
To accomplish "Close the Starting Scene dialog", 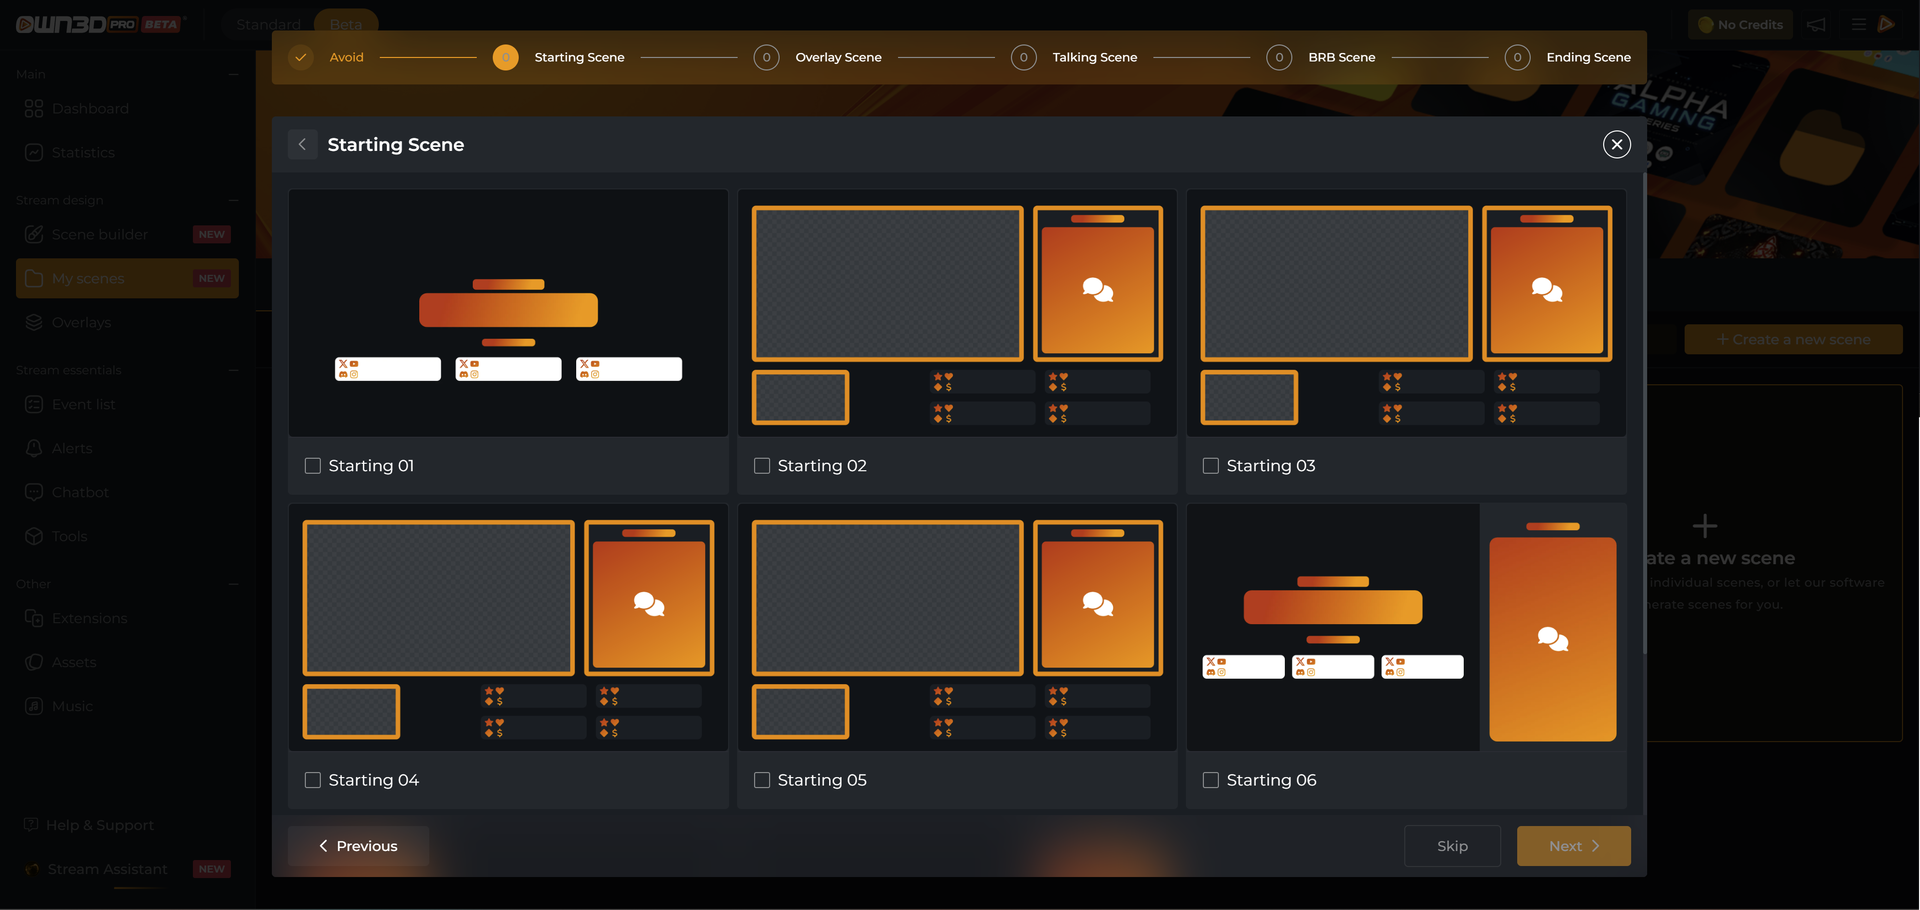I will (1616, 144).
